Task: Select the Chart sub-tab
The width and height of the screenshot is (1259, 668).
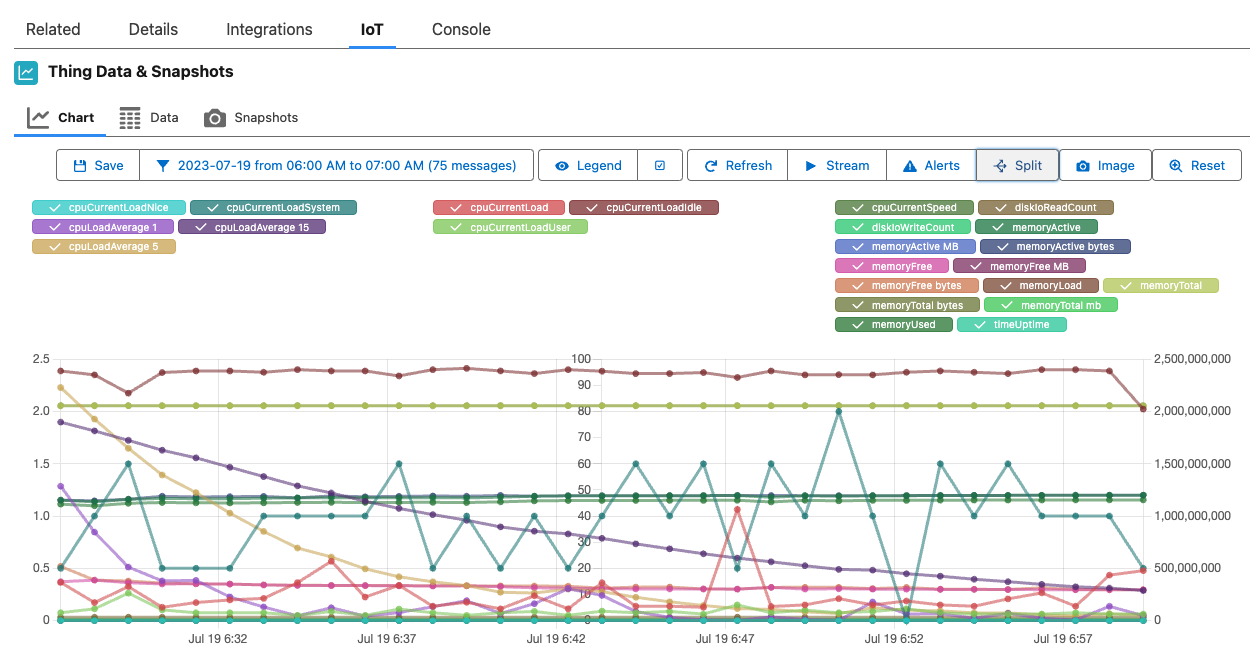Action: 60,118
